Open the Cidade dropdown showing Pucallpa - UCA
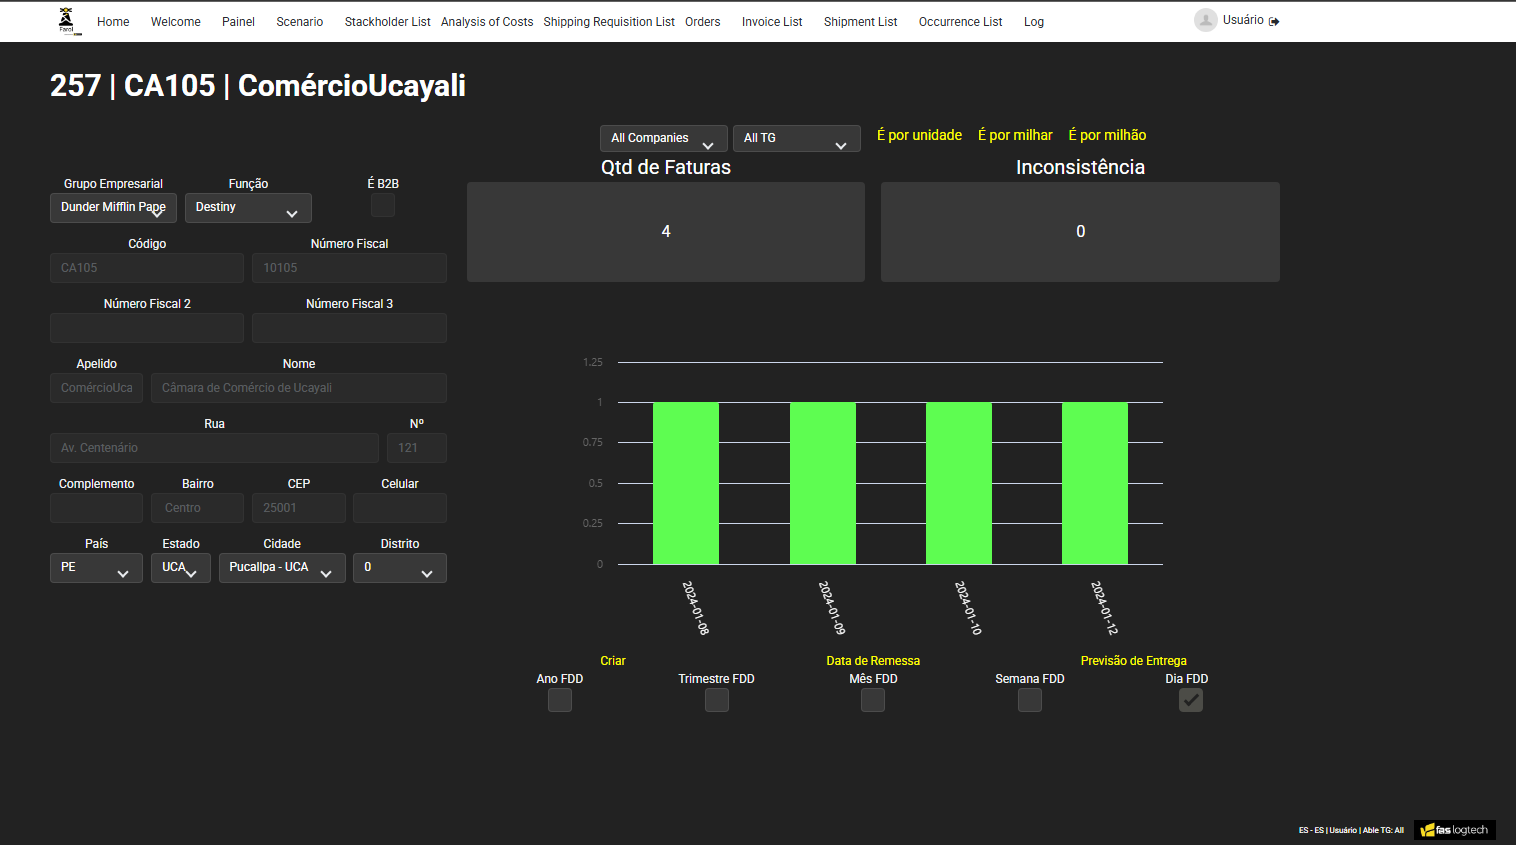This screenshot has height=845, width=1516. [x=282, y=567]
